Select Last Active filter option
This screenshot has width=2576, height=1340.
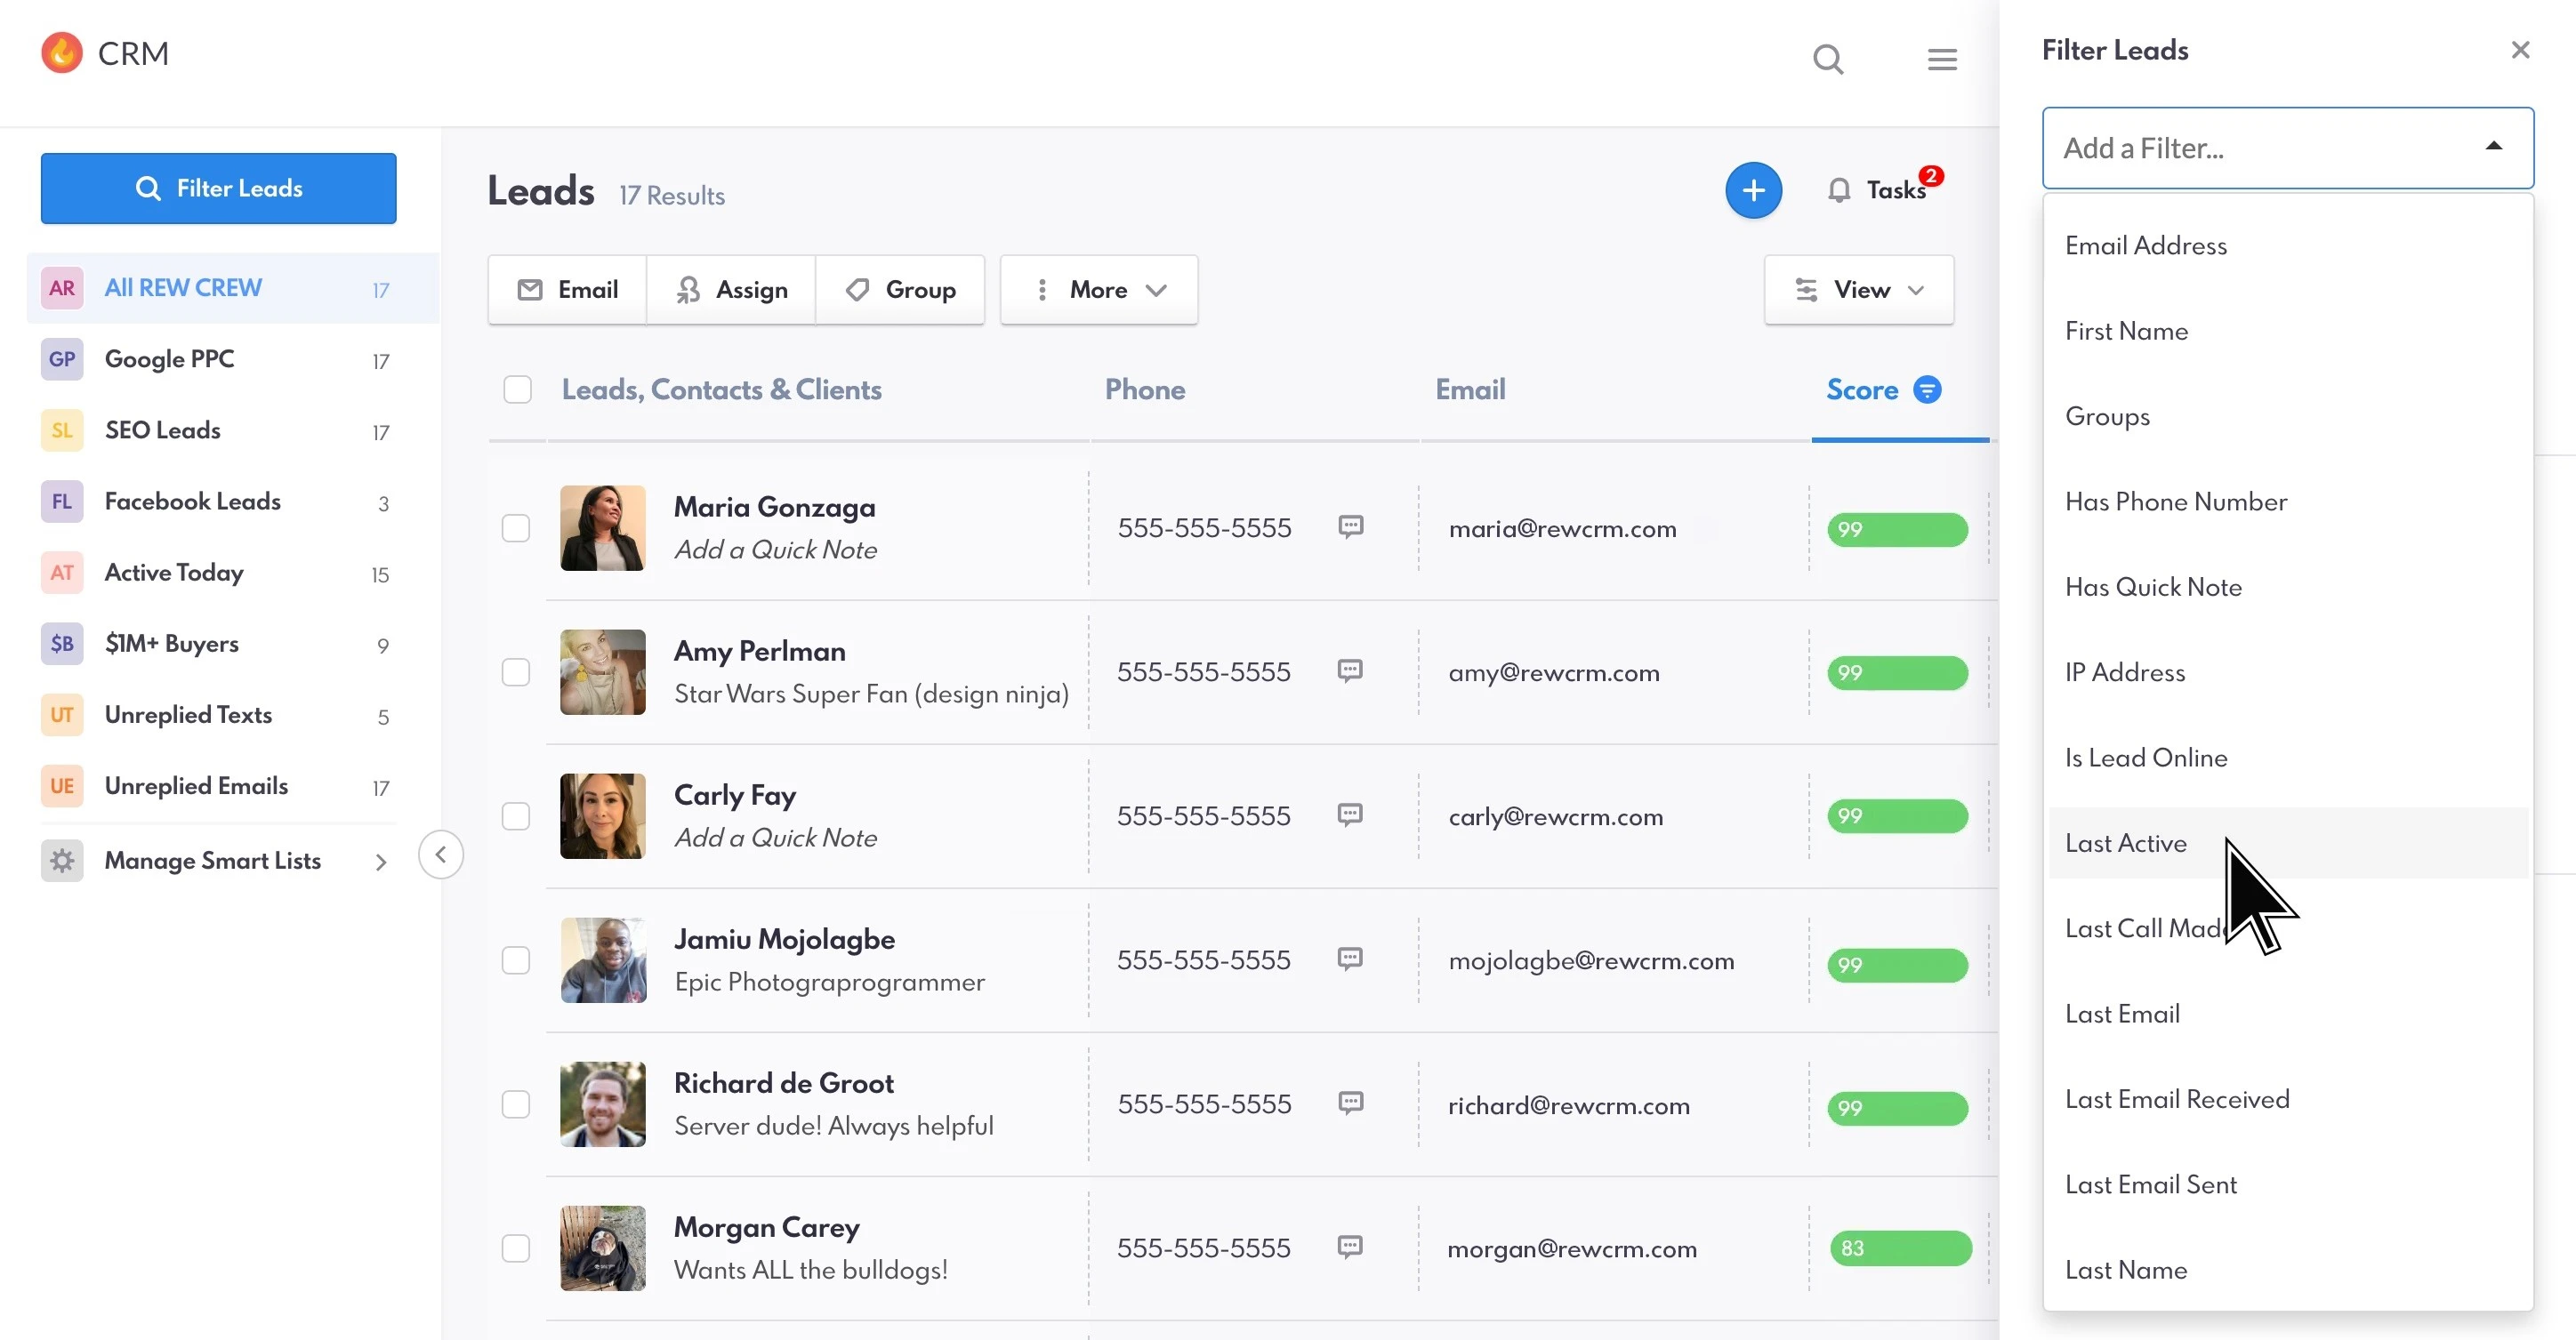point(2126,843)
